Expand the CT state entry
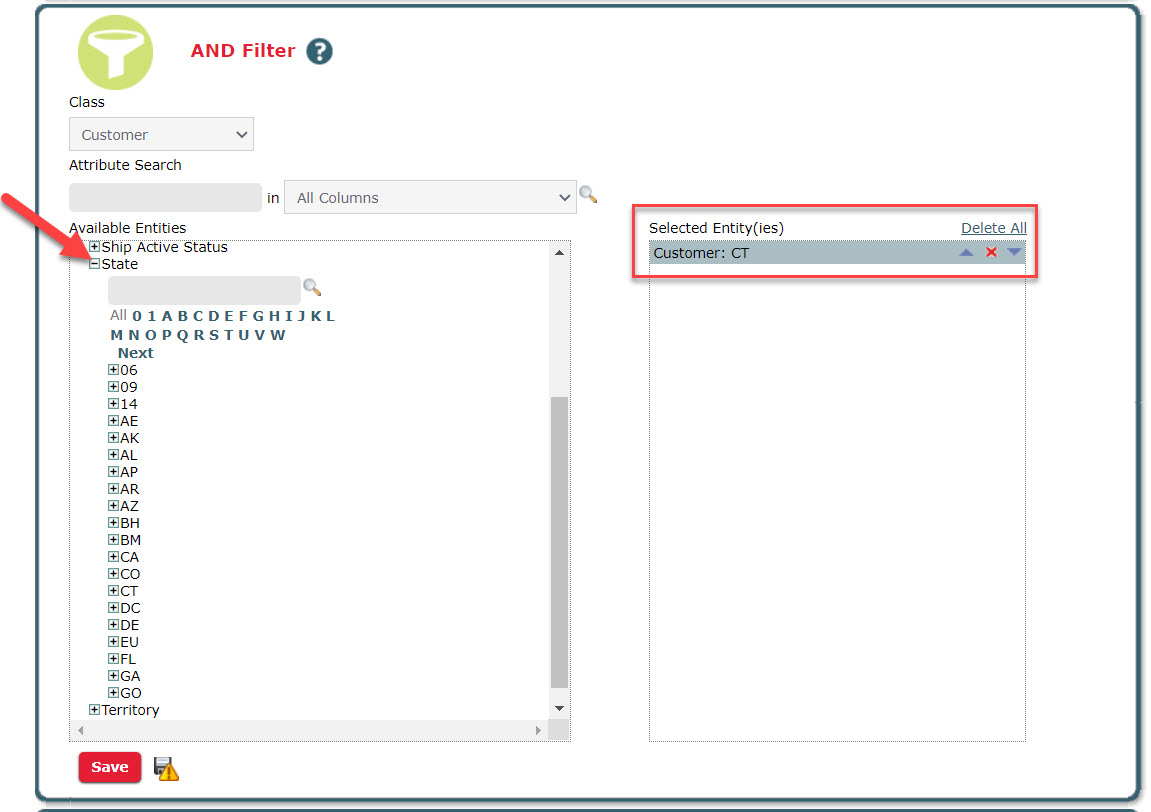Screen dimensions: 1151x812 113,591
